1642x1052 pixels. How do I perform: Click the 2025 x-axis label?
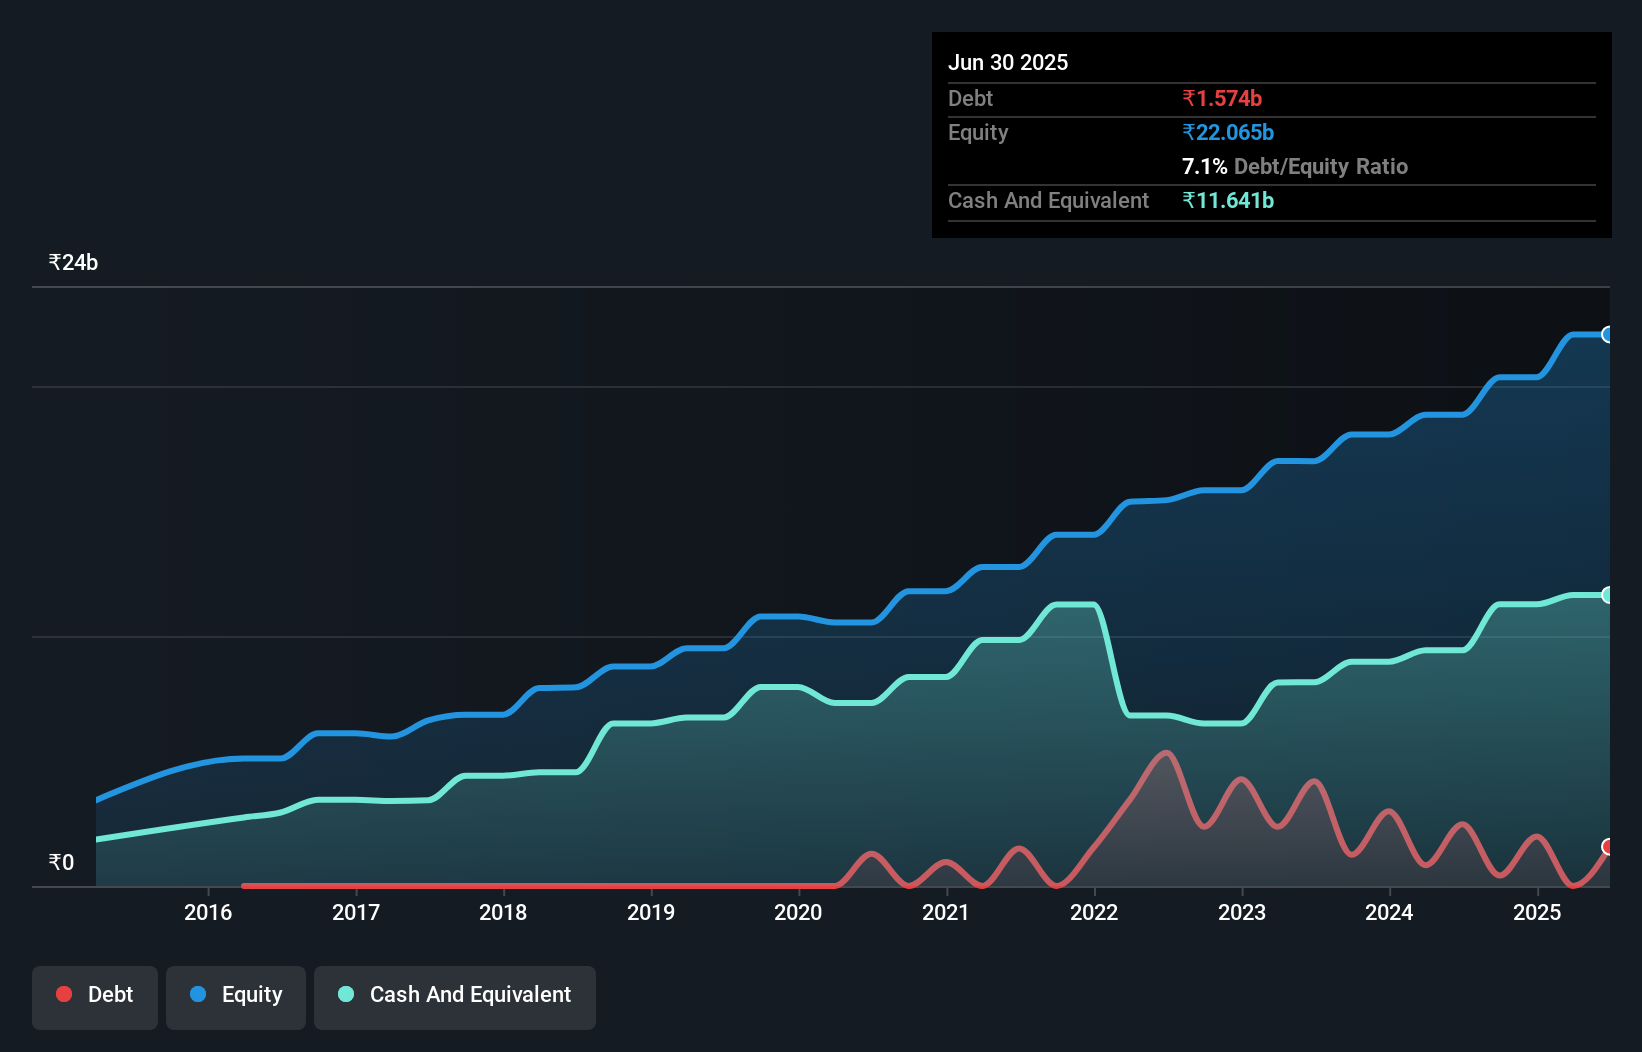[x=1537, y=912]
